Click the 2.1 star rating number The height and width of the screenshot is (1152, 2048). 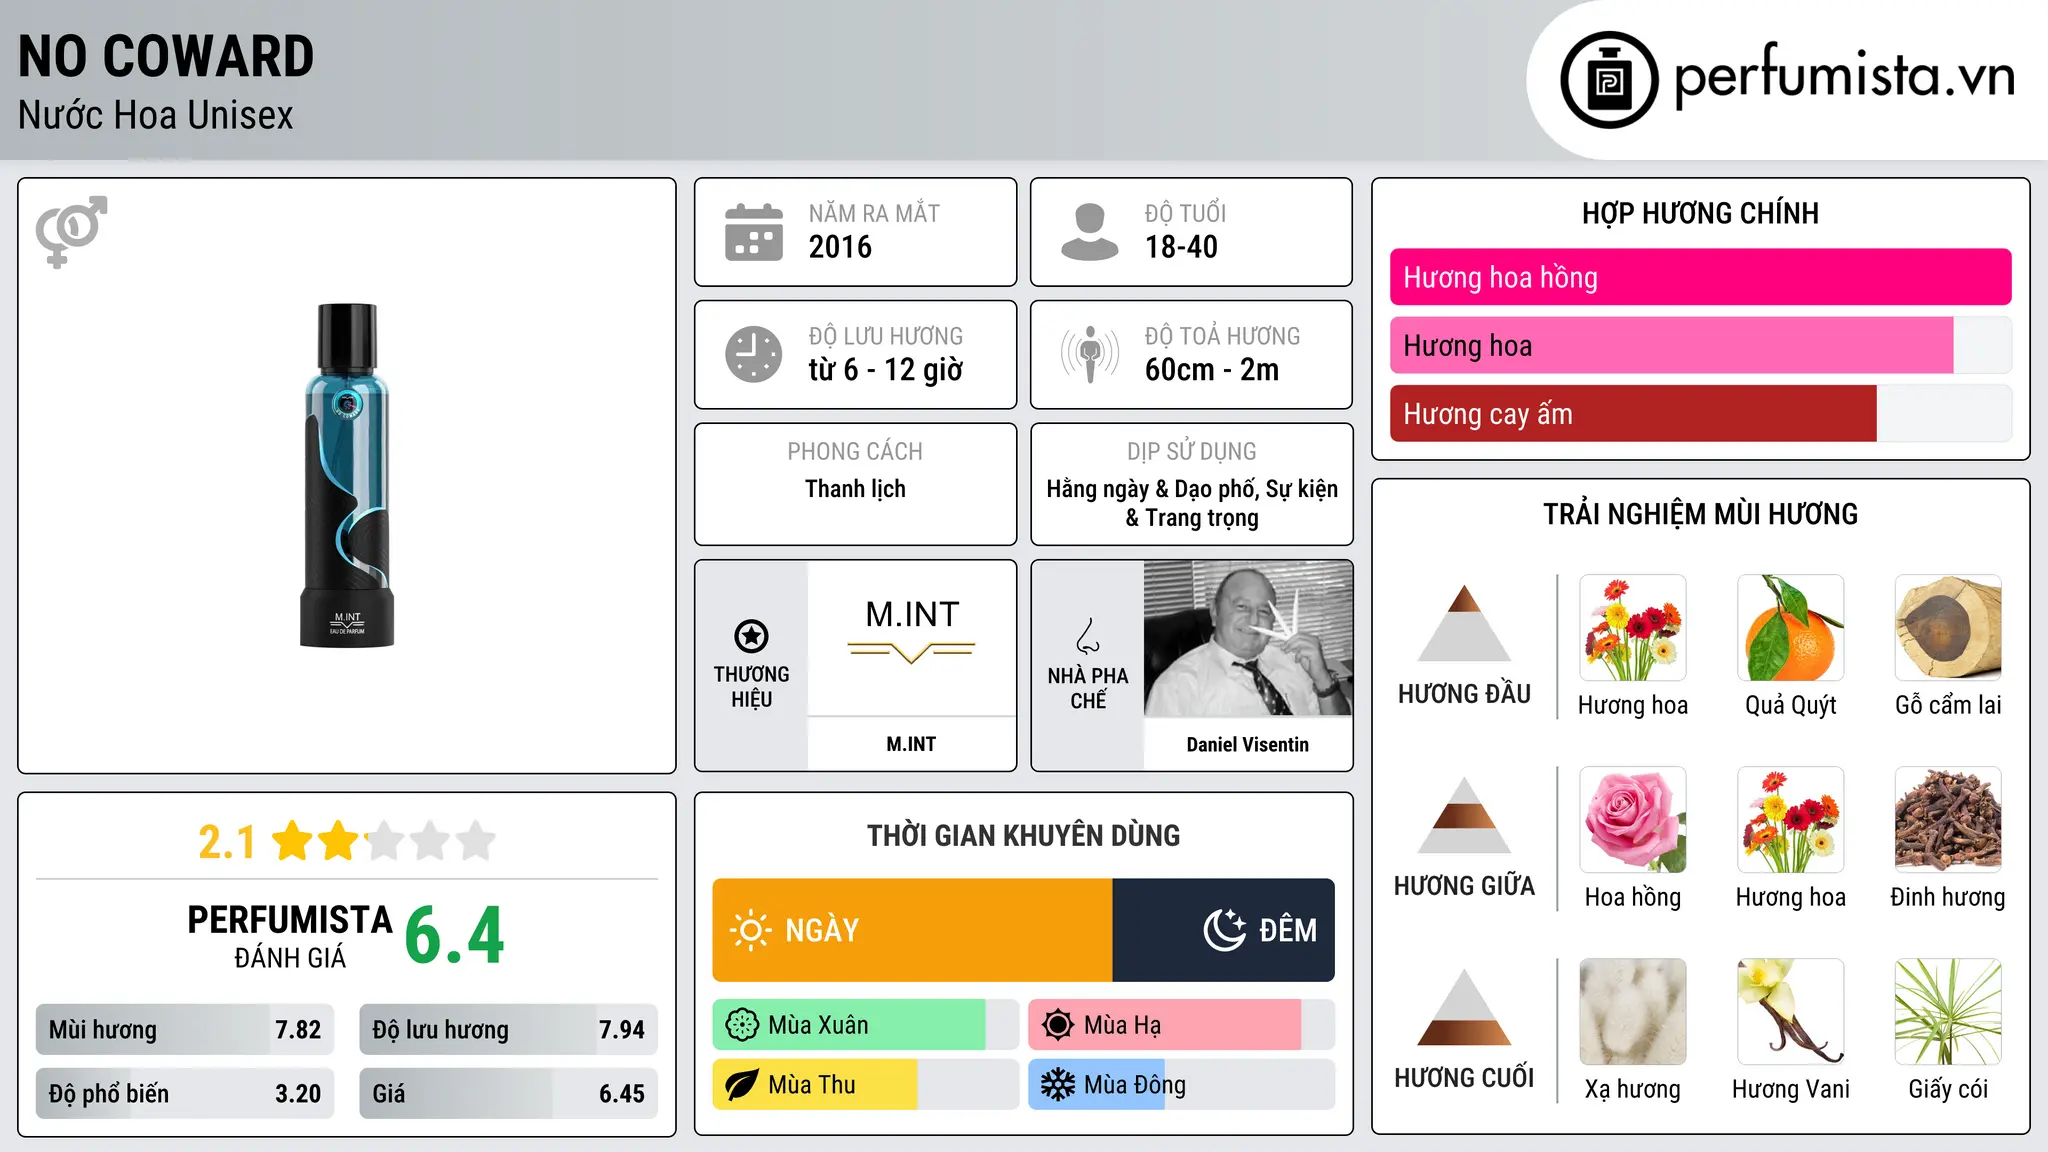pos(227,842)
